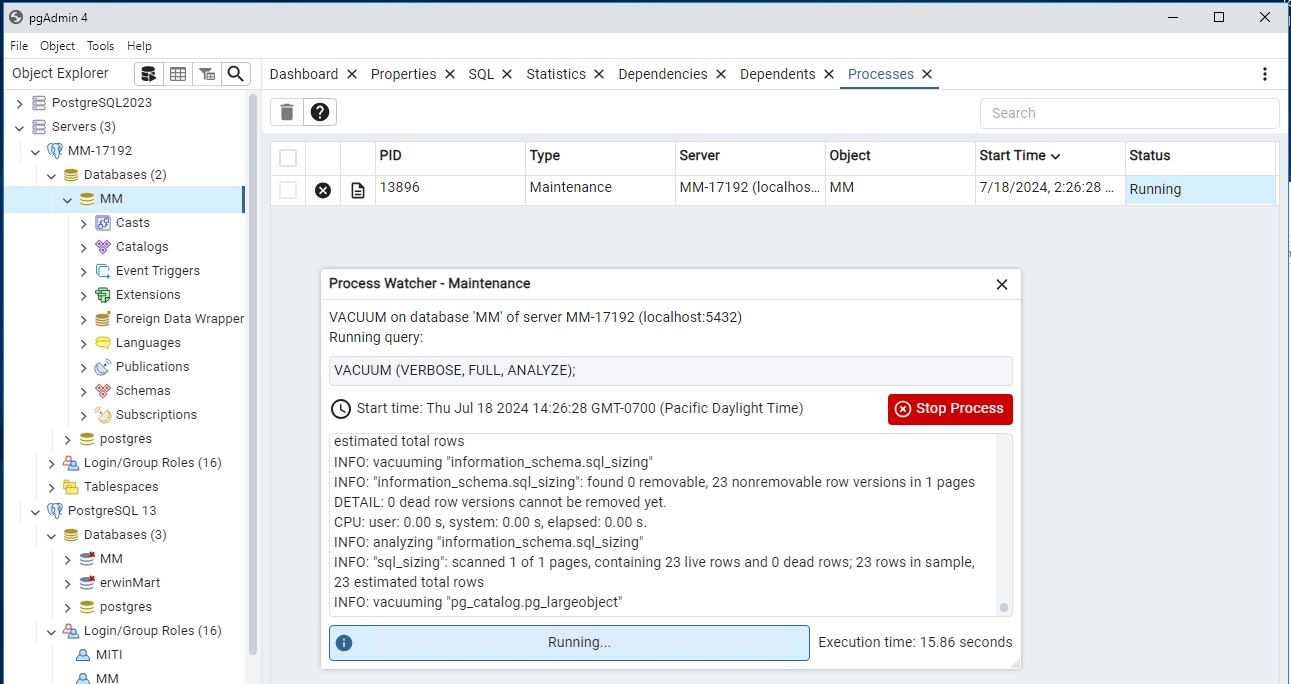Click the Search Objects magnifier icon
Image resolution: width=1291 pixels, height=684 pixels.
pyautogui.click(x=236, y=74)
